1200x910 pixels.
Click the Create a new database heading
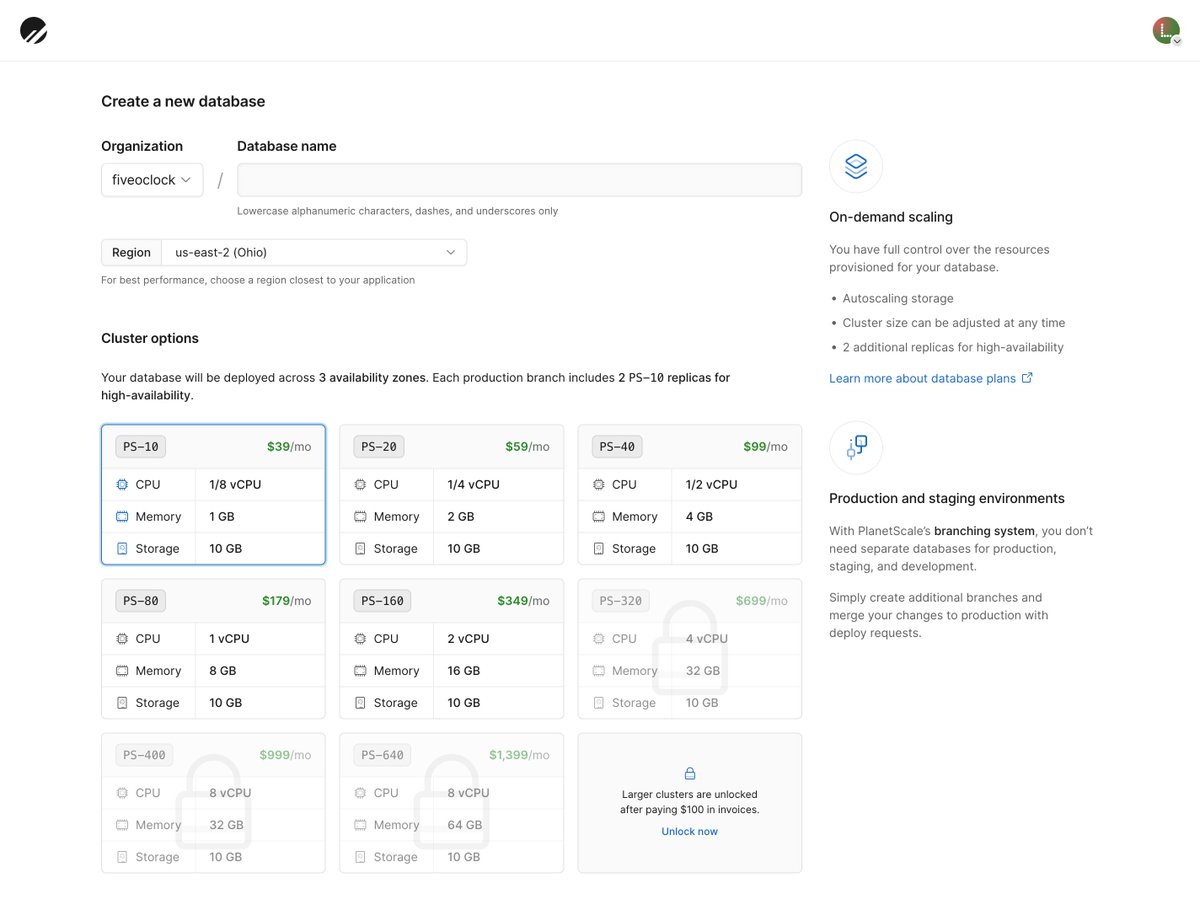pos(183,101)
